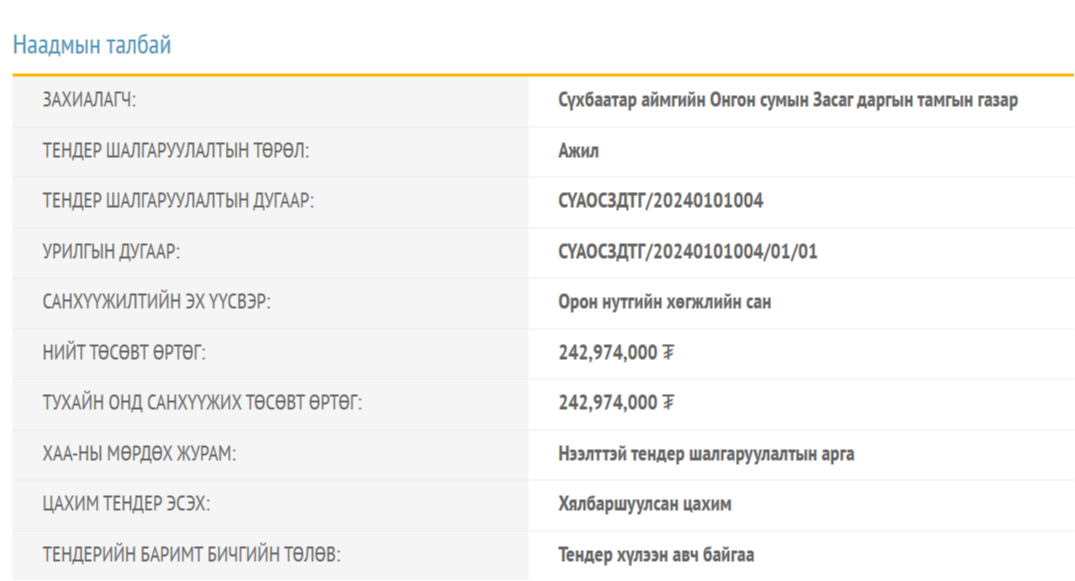Click the САНХҮҮЖИЛТИЙН ЭХ ҮҮСВЭР label
Viewport: 1075px width, 581px height.
(x=156, y=302)
